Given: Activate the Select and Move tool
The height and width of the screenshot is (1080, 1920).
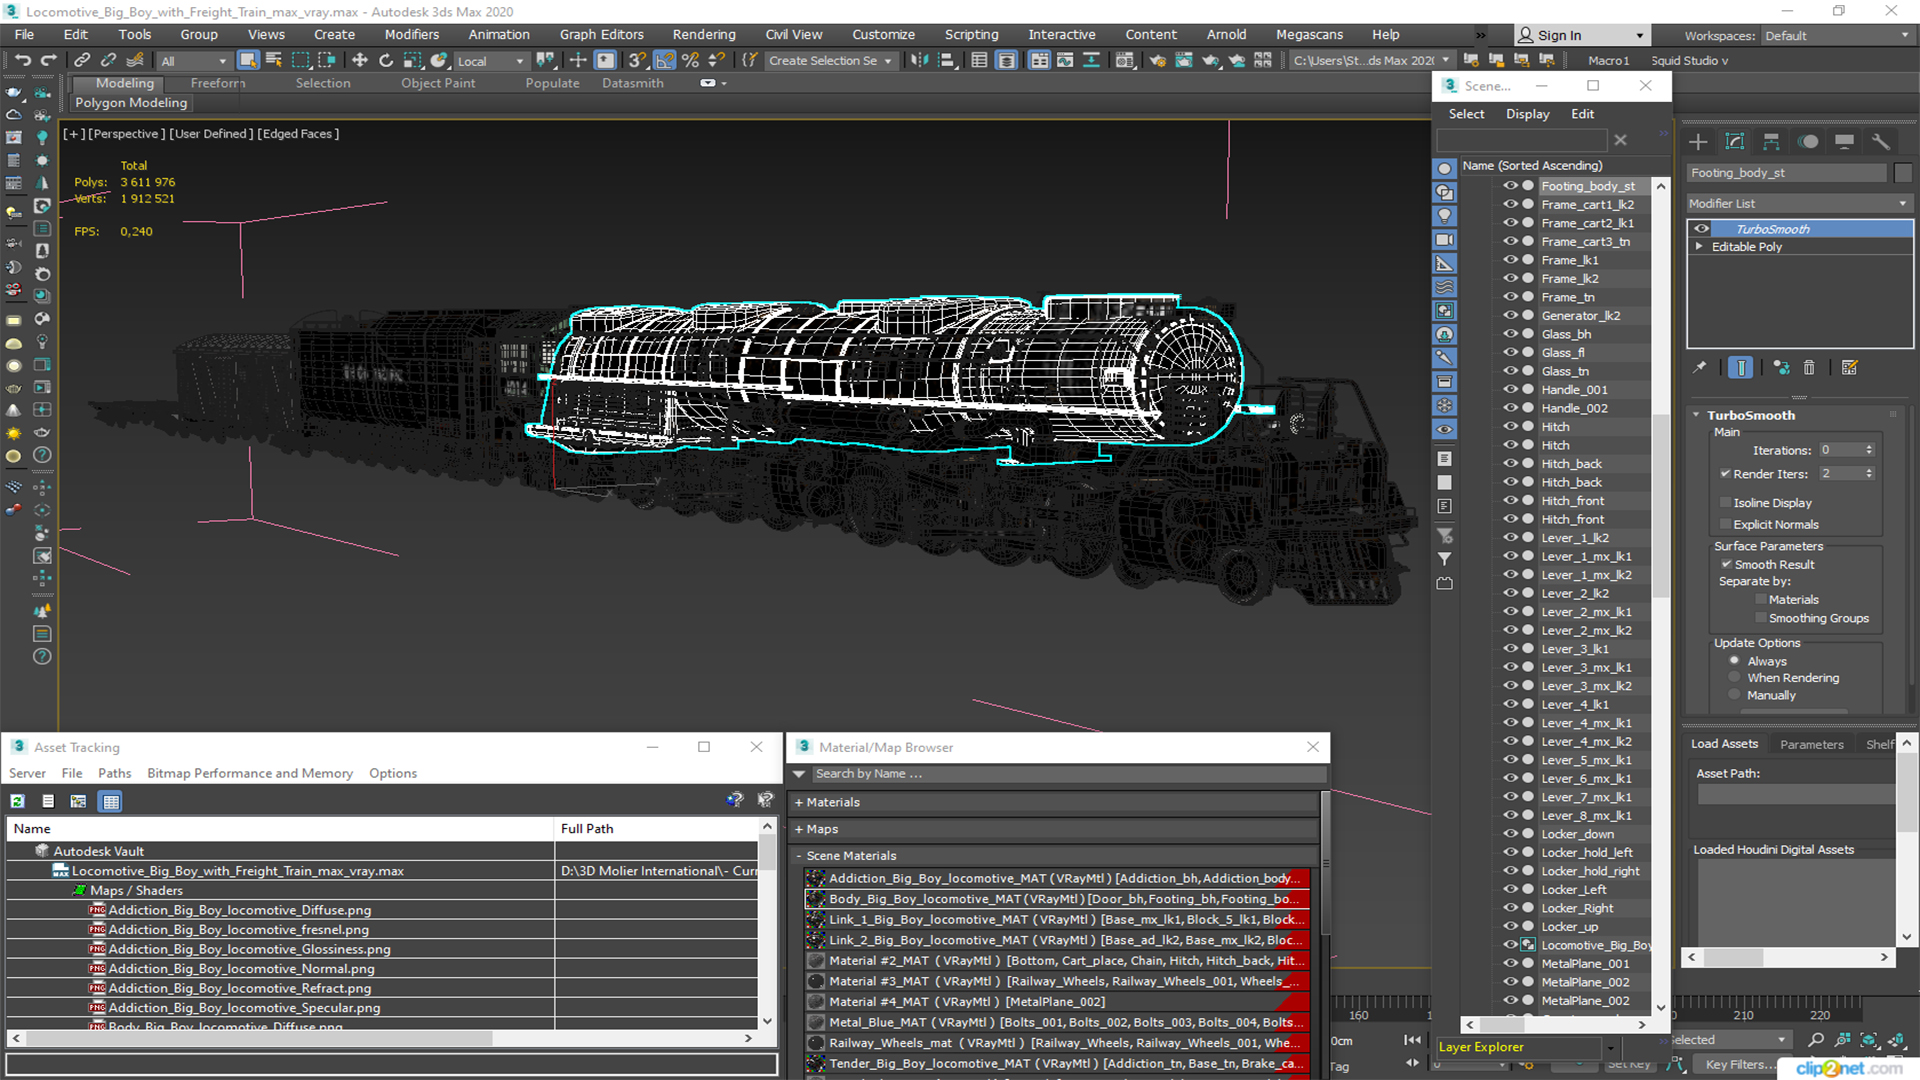Looking at the screenshot, I should point(360,60).
